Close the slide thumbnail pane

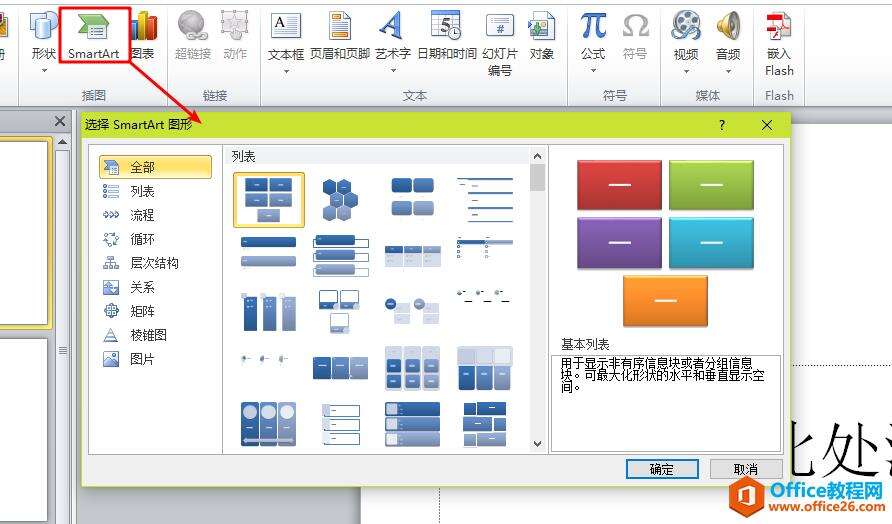tap(60, 121)
